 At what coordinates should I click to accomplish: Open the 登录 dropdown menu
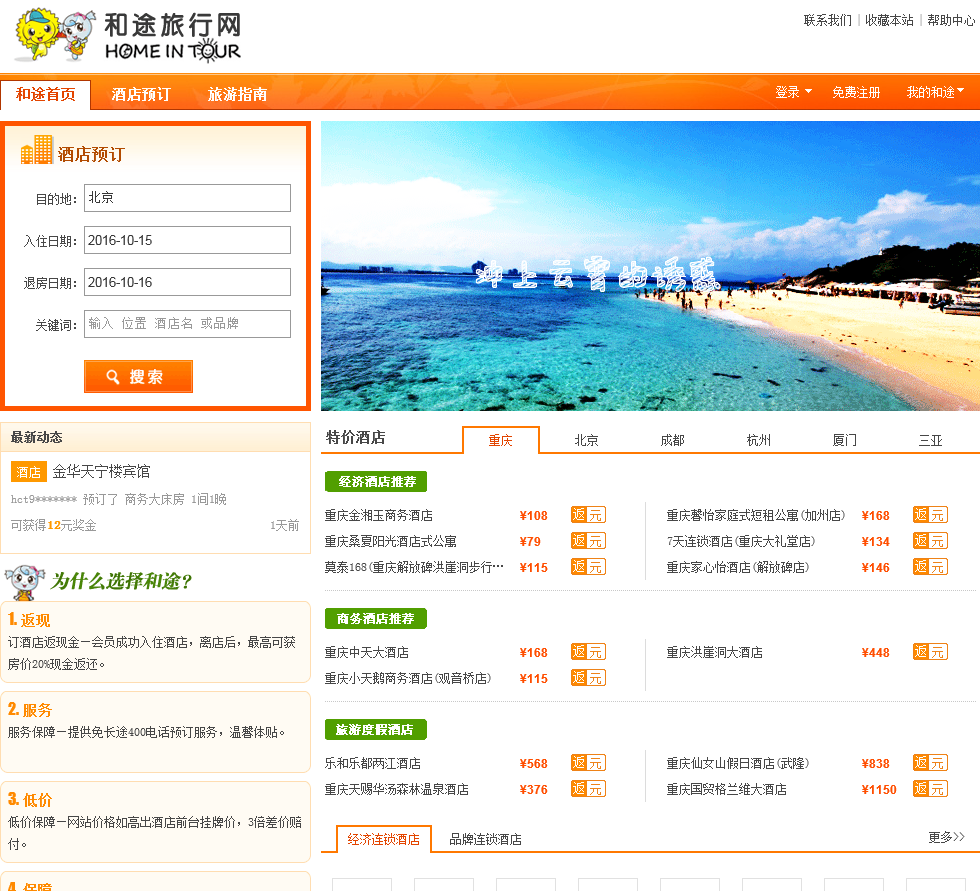792,92
